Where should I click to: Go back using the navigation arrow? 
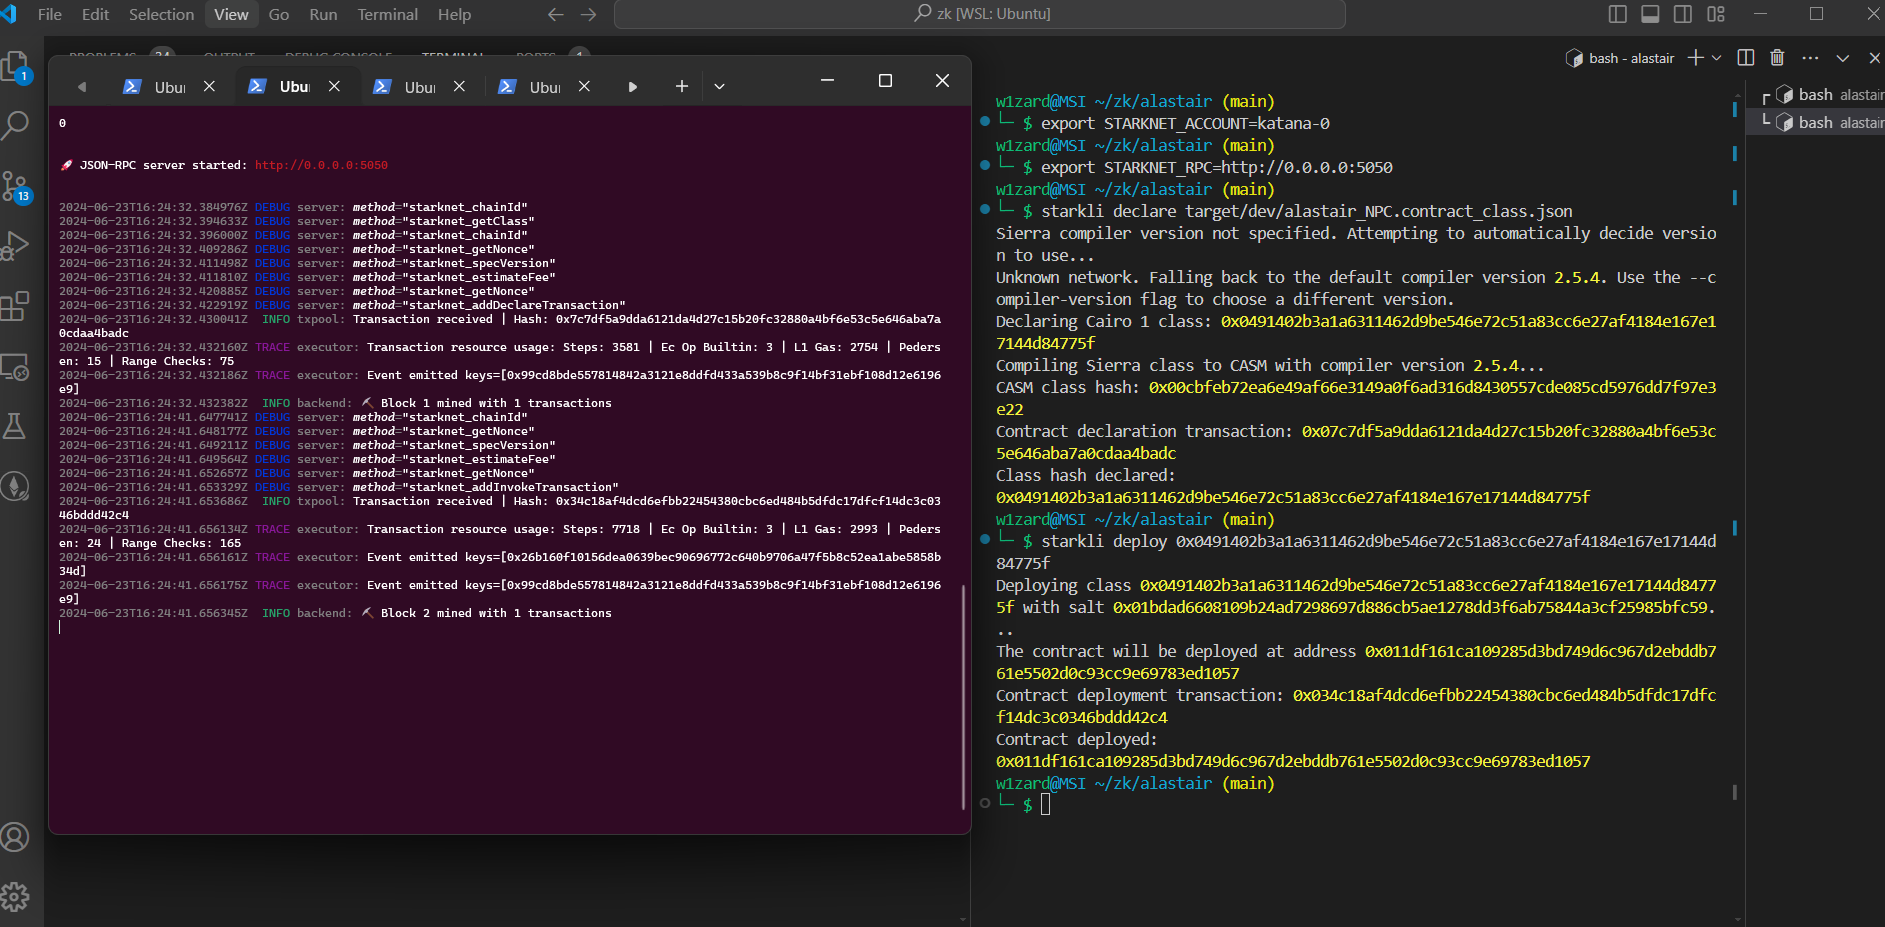556,14
